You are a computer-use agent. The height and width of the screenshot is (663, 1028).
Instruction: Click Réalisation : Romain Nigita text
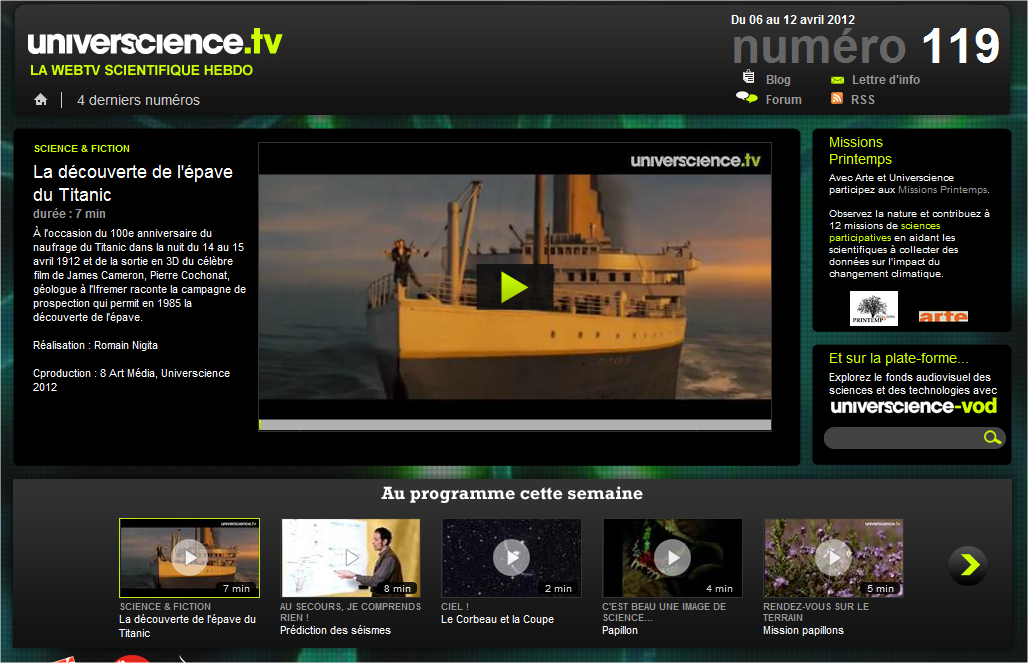tap(95, 346)
